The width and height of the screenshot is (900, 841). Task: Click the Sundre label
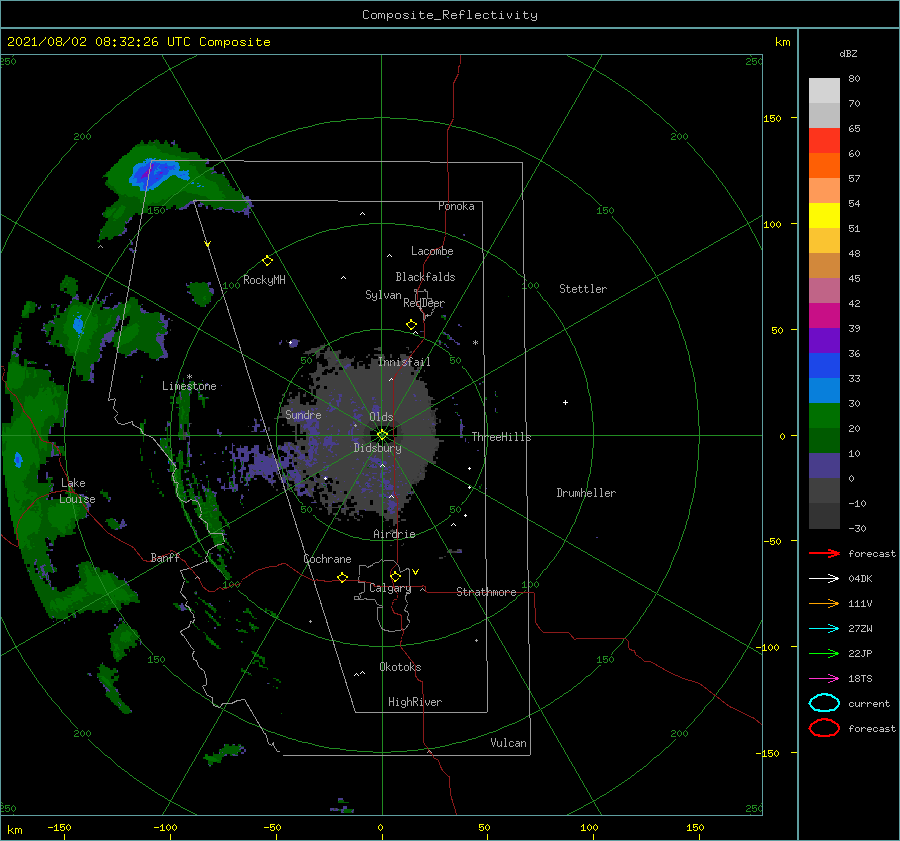pyautogui.click(x=303, y=414)
